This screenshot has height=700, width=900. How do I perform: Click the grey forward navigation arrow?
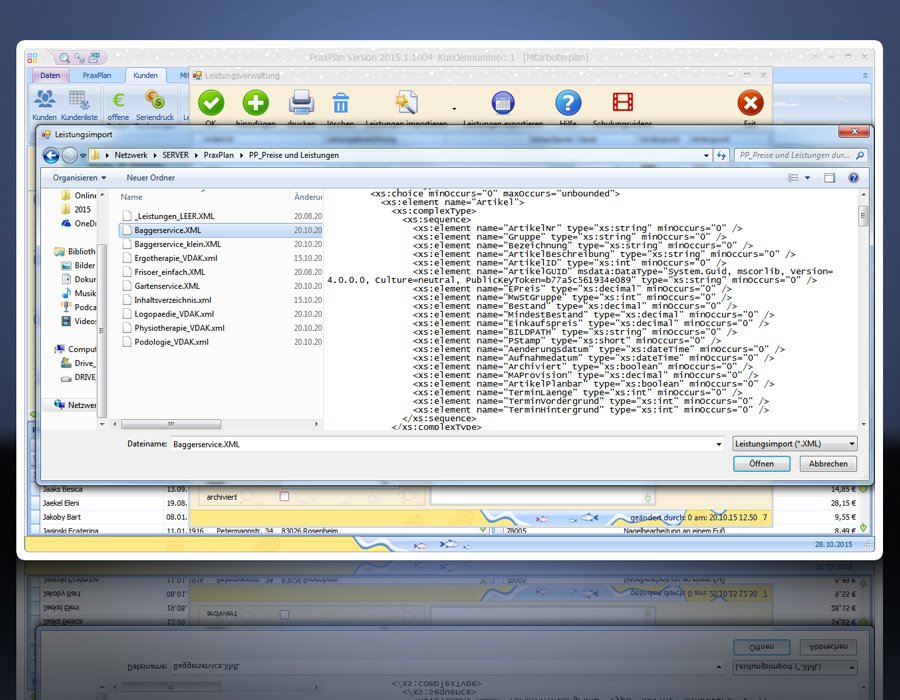[x=69, y=155]
